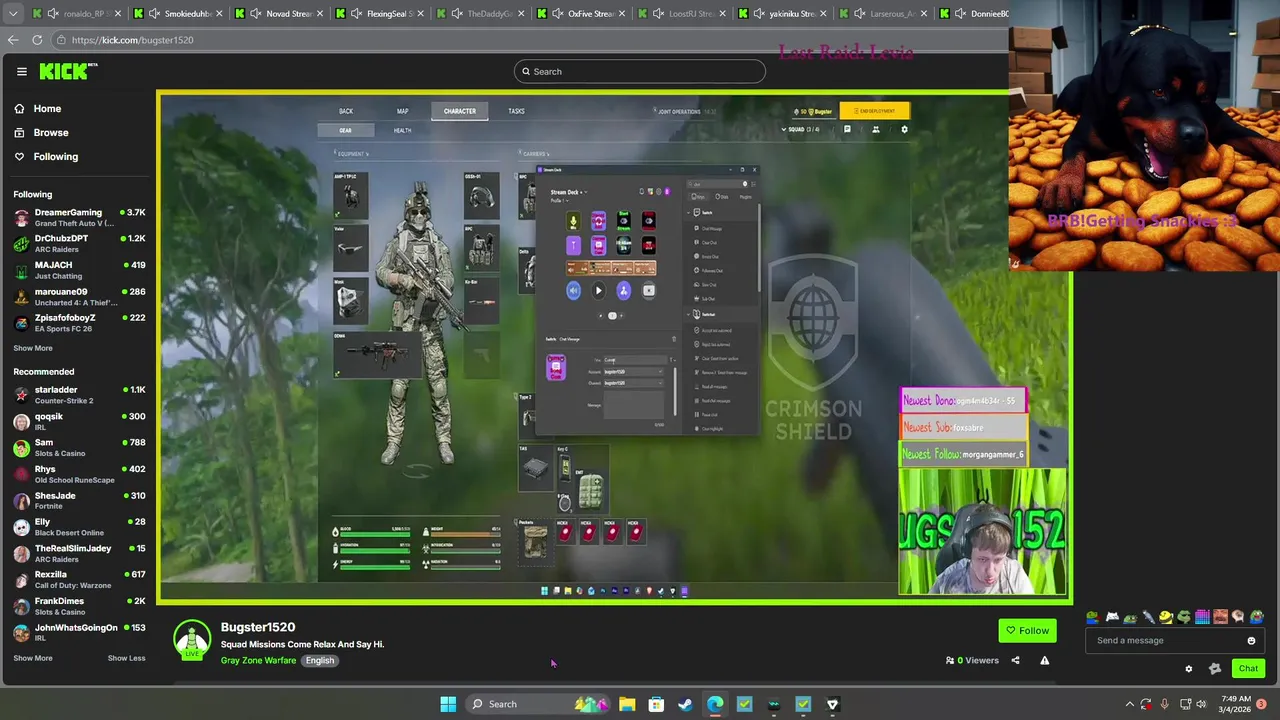Show hidden system tray icons

tap(1129, 704)
